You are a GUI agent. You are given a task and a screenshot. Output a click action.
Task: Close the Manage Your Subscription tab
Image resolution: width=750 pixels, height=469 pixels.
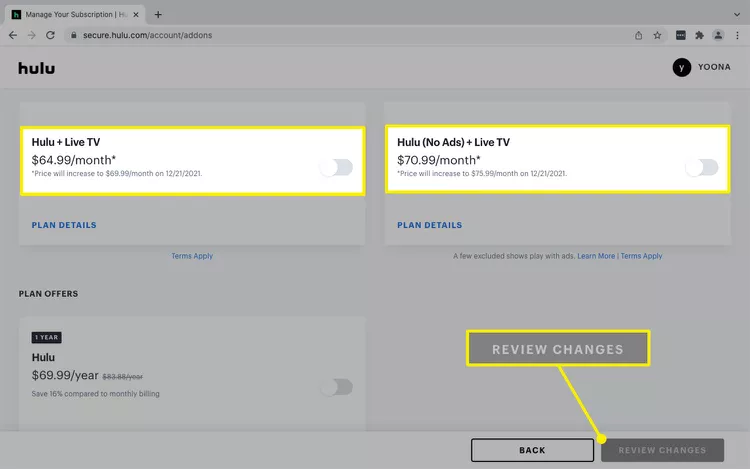(x=136, y=15)
